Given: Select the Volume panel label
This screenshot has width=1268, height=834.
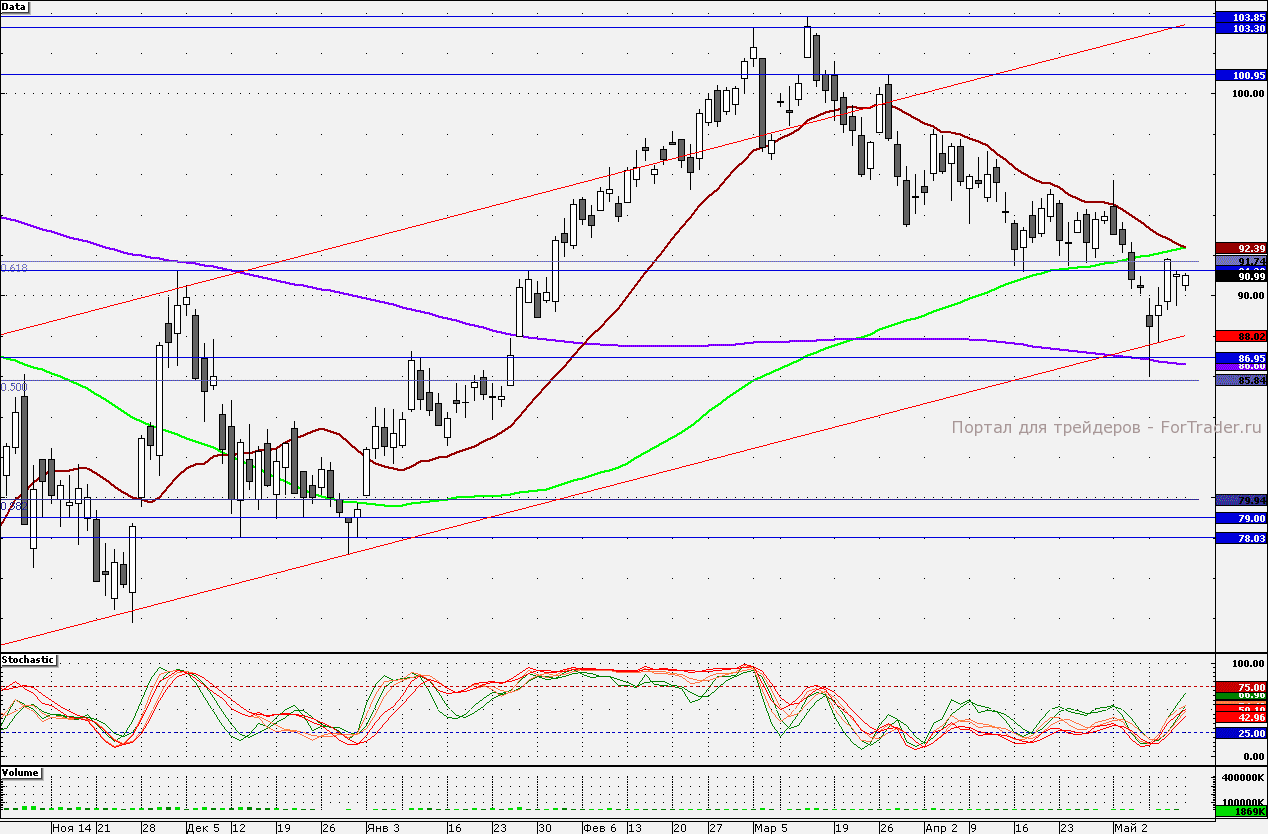Looking at the screenshot, I should [x=21, y=774].
